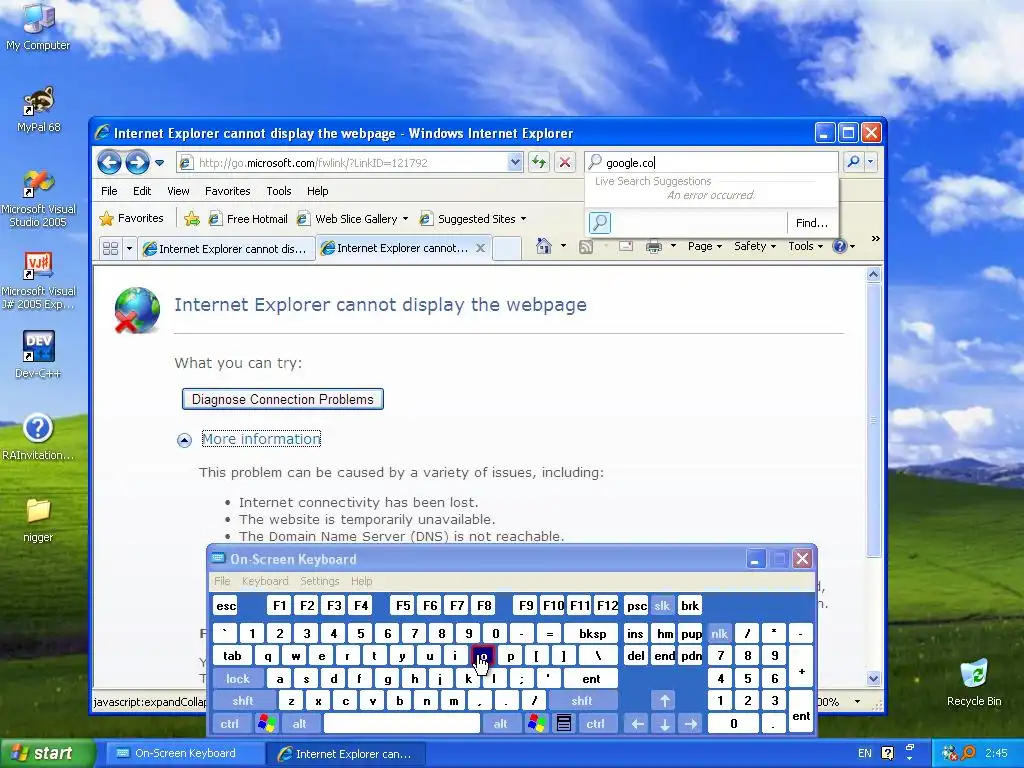Click Find... in search suggestions
The image size is (1024, 768).
[812, 223]
